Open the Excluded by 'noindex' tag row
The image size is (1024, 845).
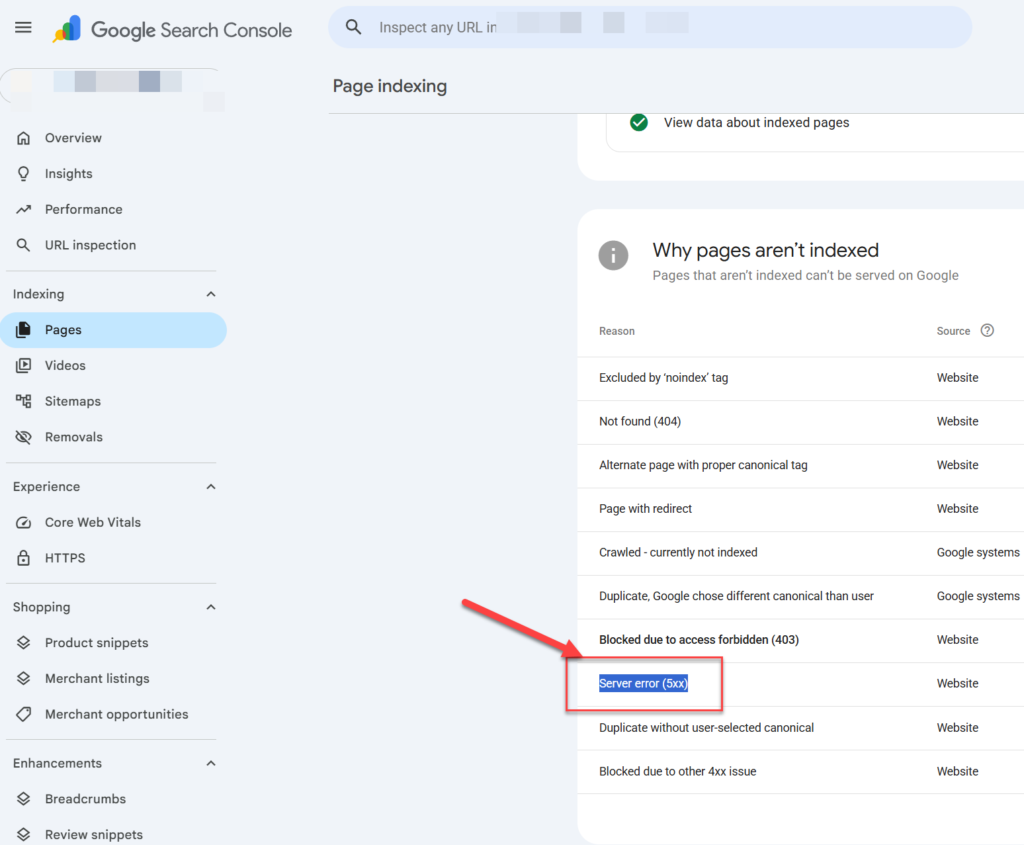801,378
